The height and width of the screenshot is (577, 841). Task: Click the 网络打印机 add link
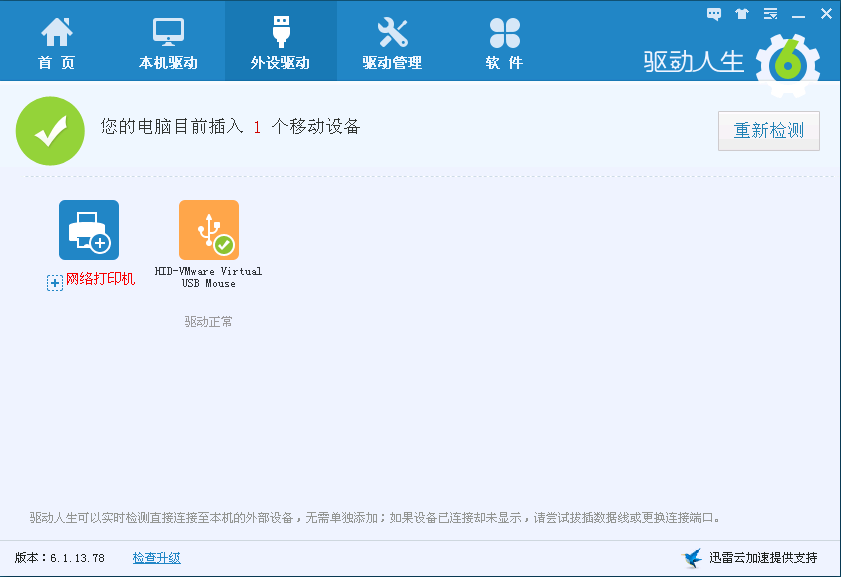coord(100,279)
